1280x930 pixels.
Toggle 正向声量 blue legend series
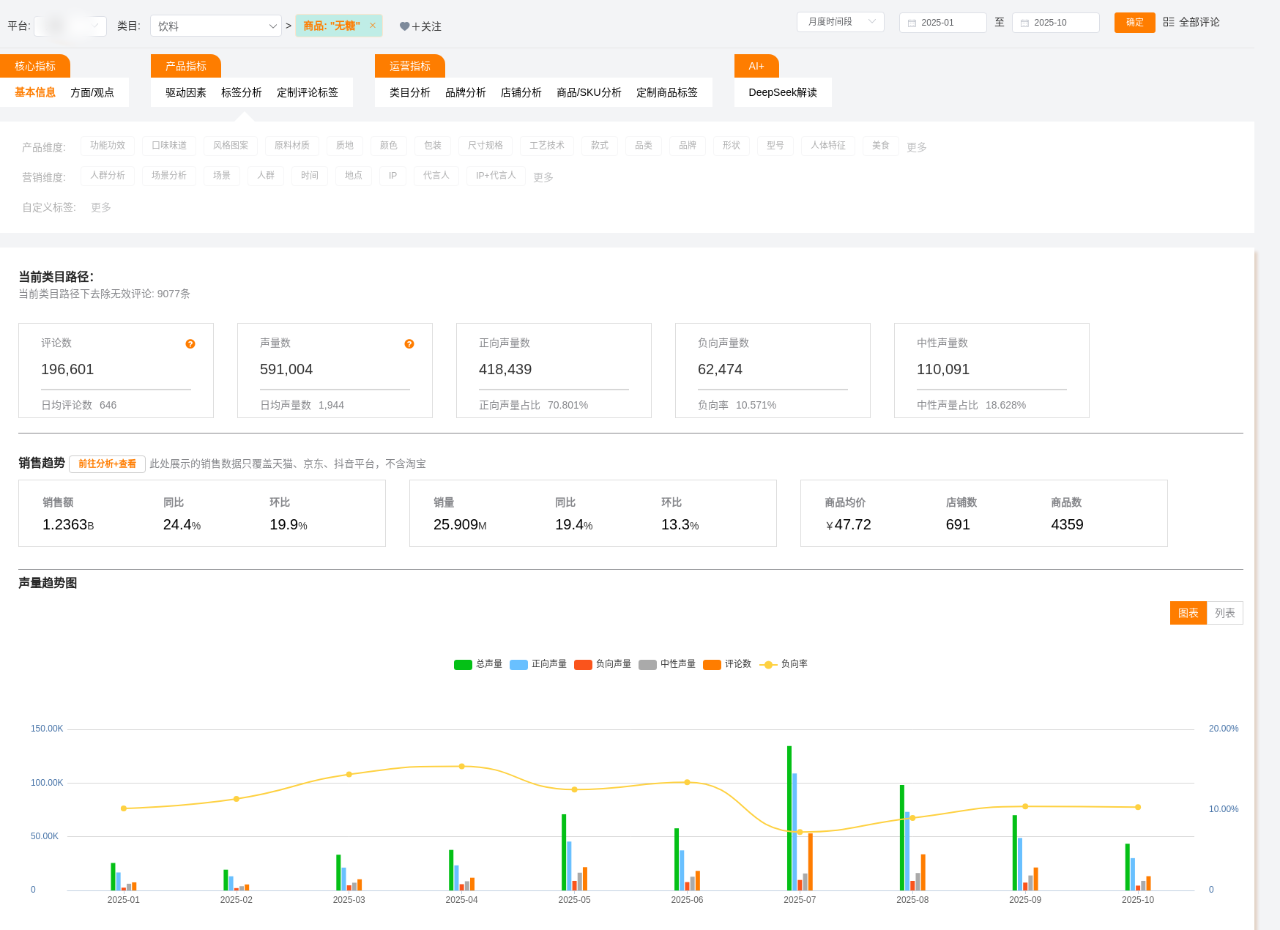(519, 664)
